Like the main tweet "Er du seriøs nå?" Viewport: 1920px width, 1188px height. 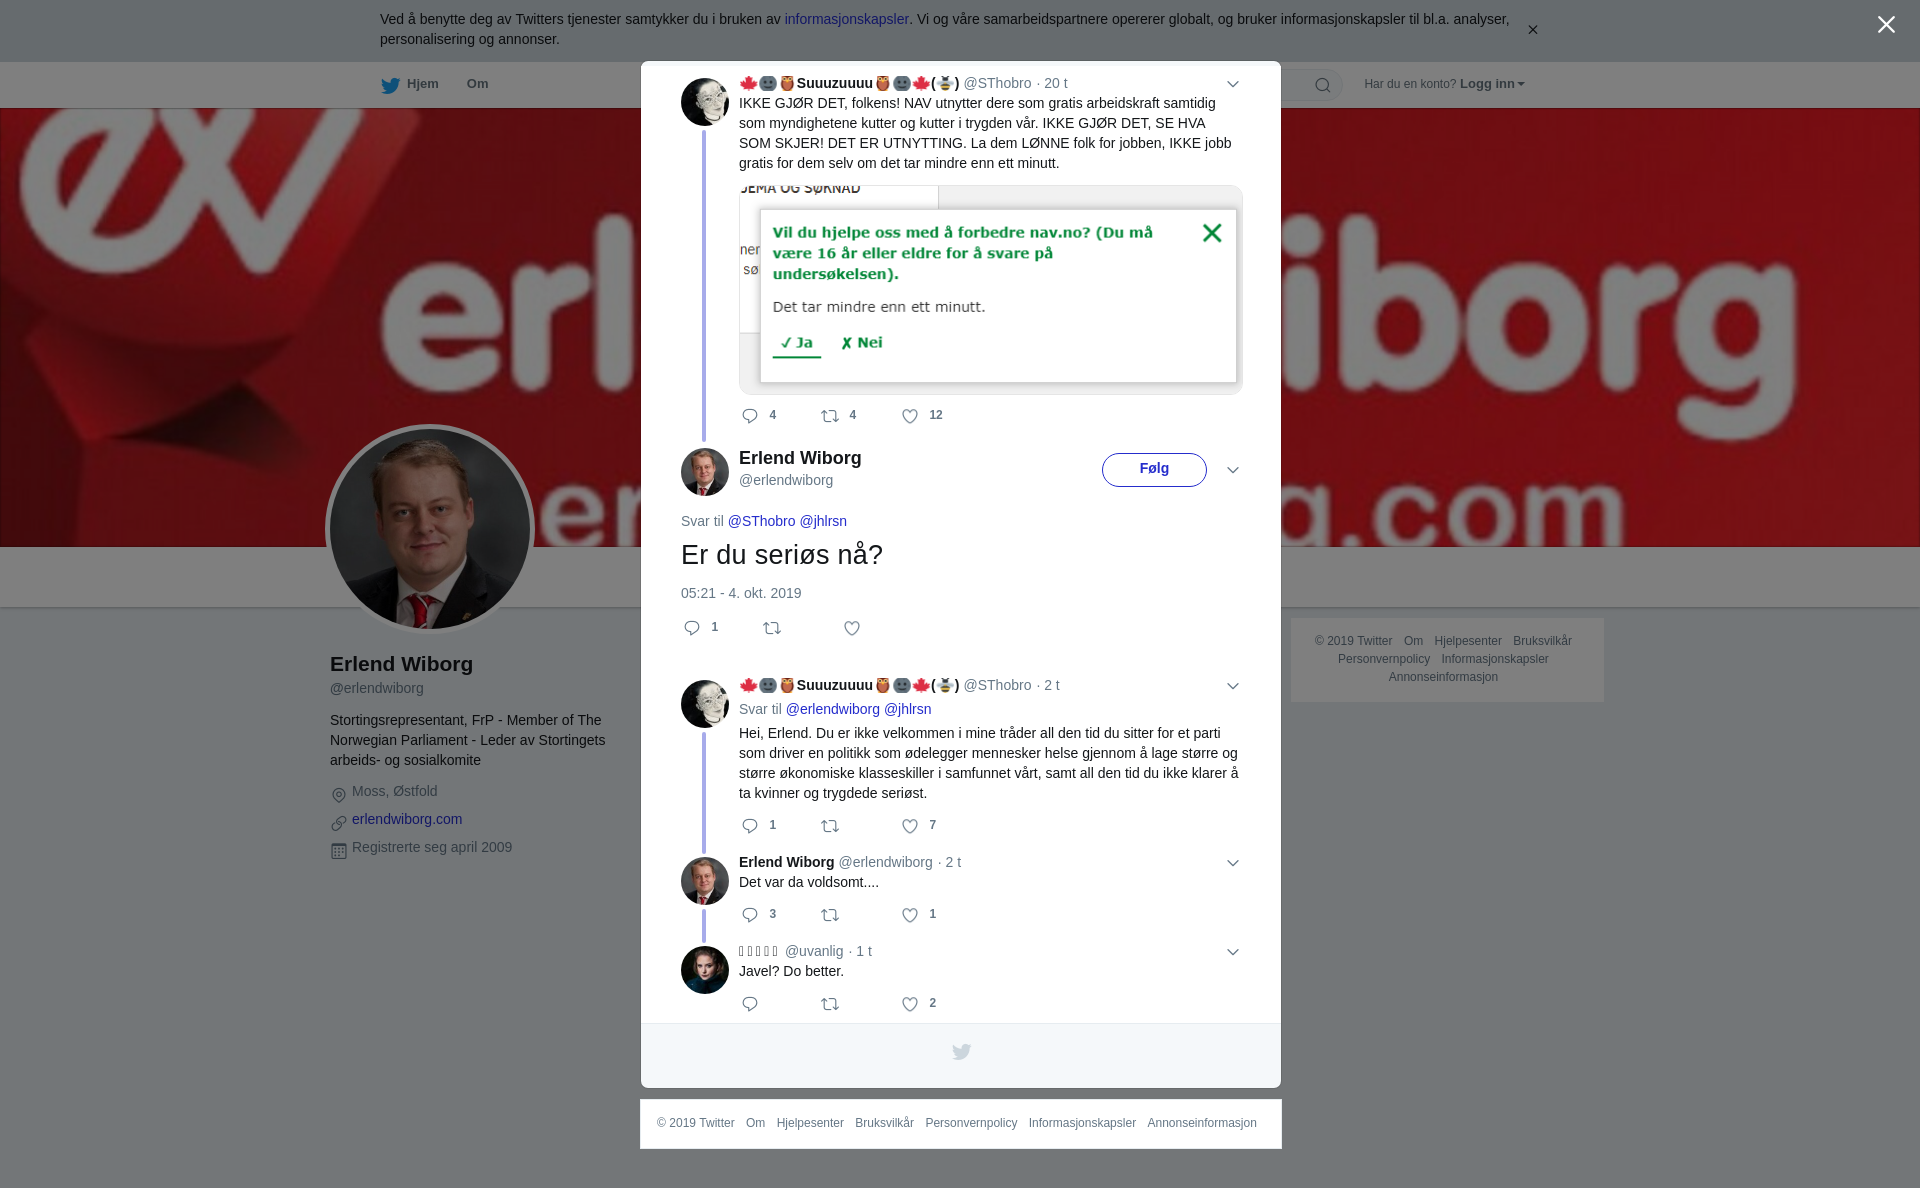852,628
